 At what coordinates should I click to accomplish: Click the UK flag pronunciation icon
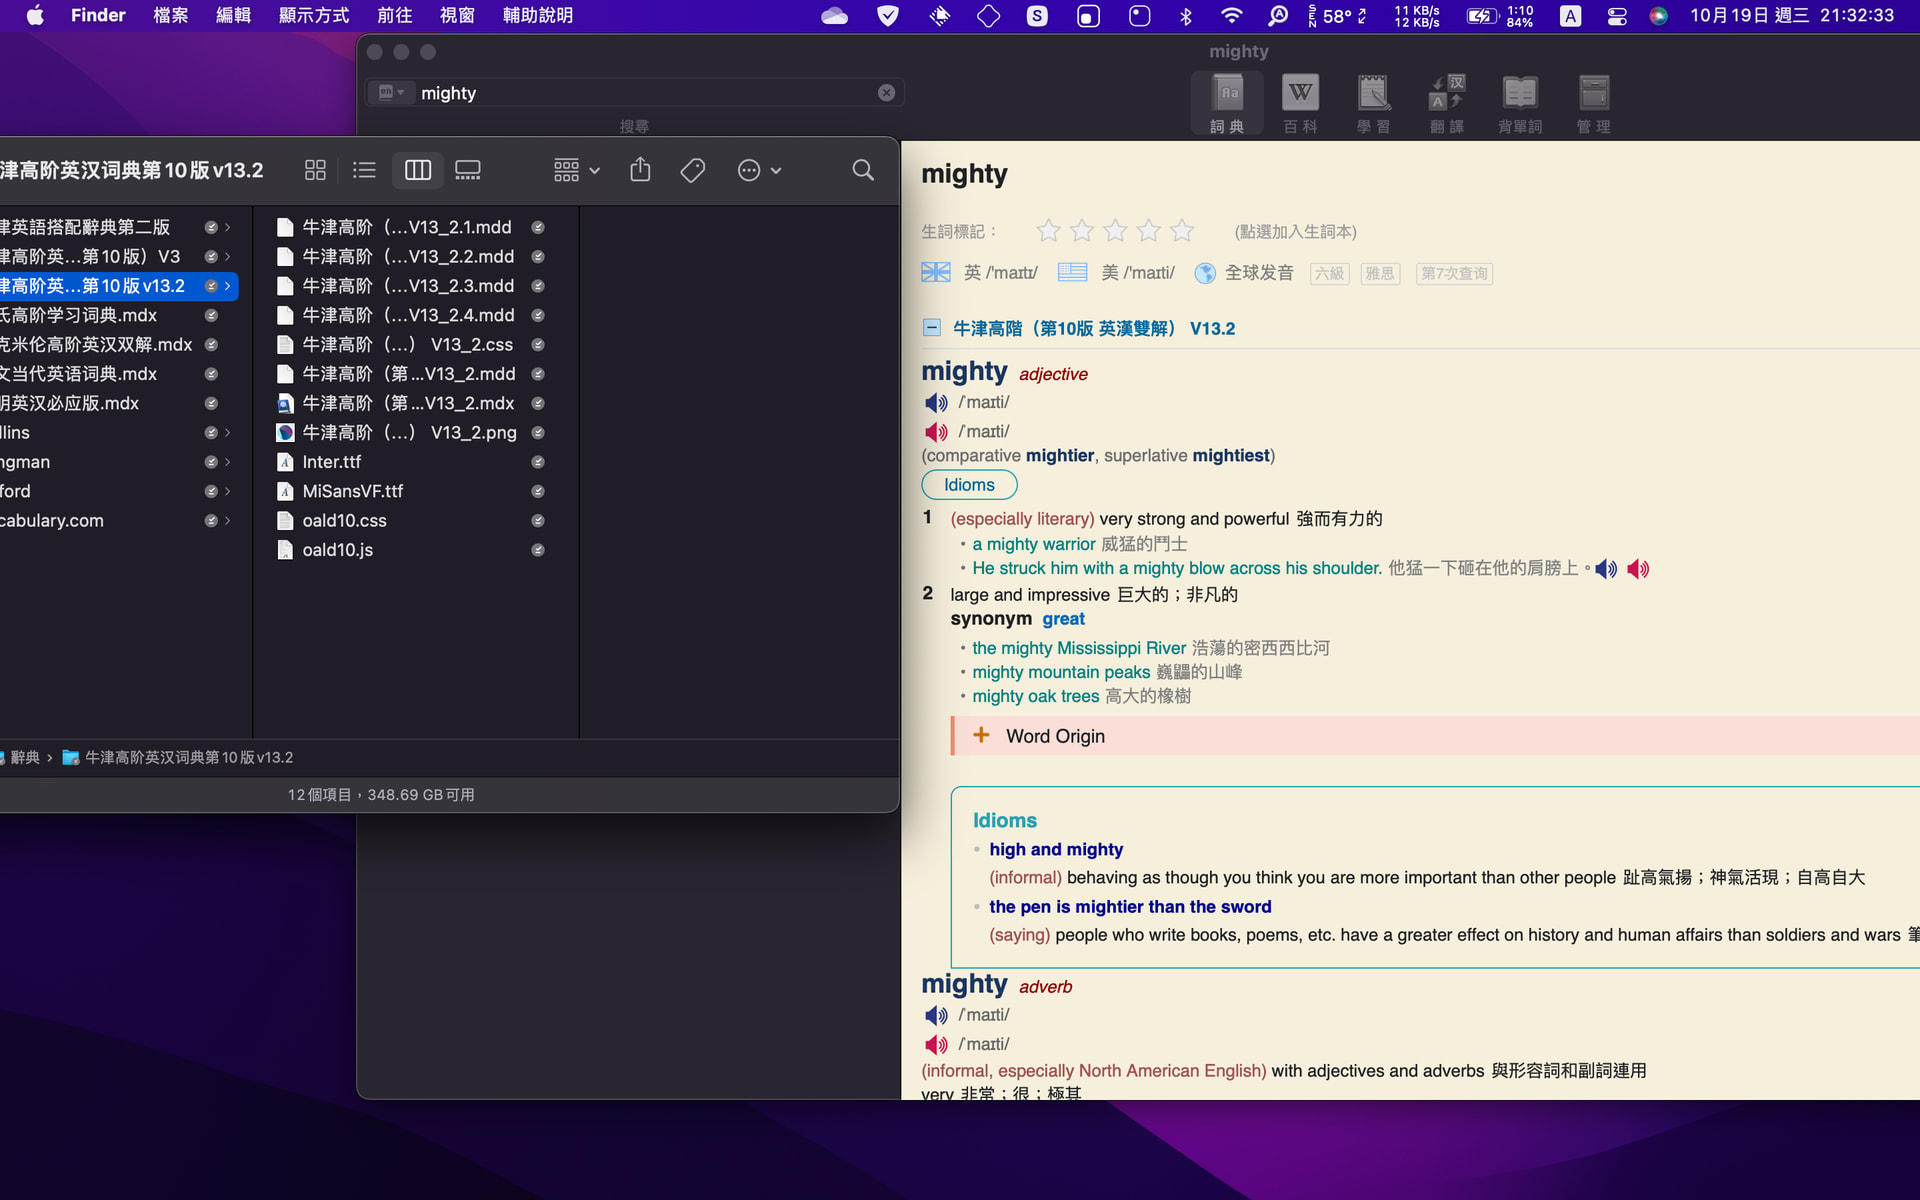pyautogui.click(x=936, y=272)
